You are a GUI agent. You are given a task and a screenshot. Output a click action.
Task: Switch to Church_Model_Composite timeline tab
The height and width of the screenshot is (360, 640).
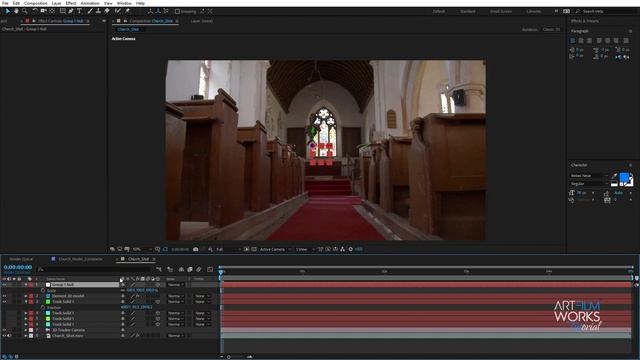tap(80, 259)
